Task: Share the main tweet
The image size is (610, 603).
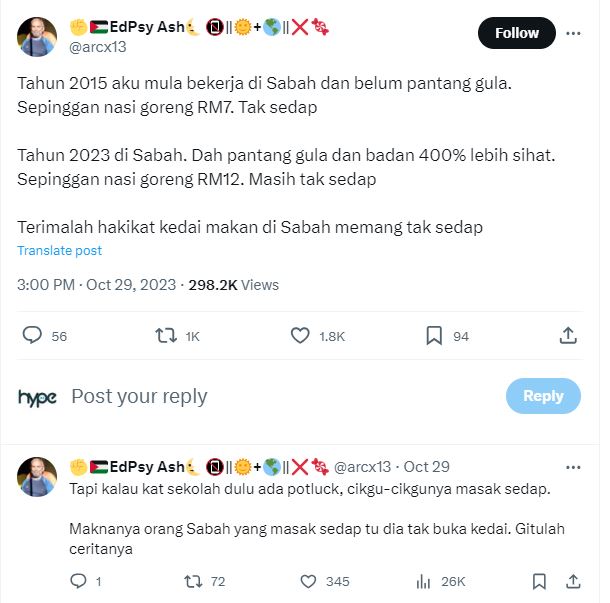Action: [567, 336]
